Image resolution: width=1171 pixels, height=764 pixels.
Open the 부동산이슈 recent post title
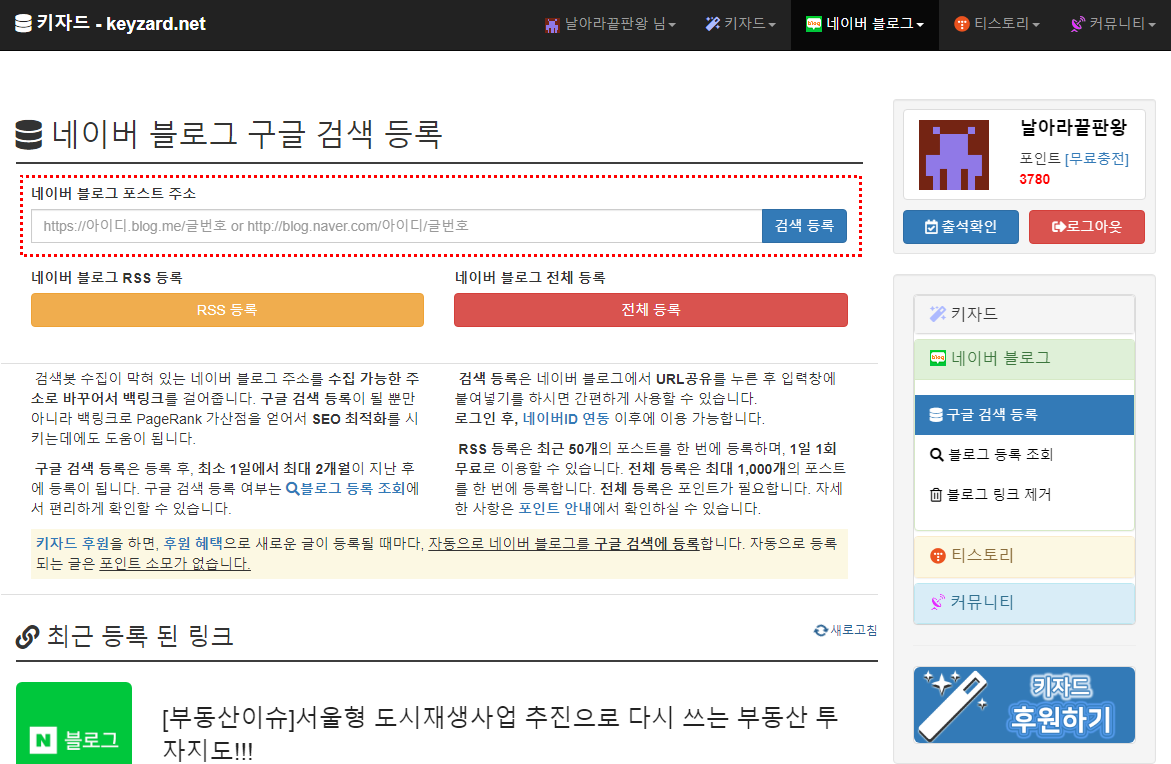click(500, 733)
